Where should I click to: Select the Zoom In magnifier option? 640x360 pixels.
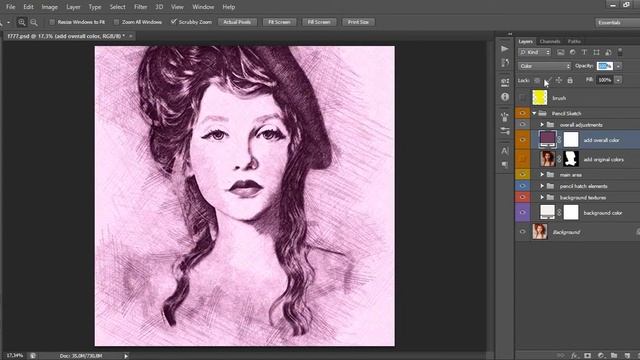click(22, 22)
